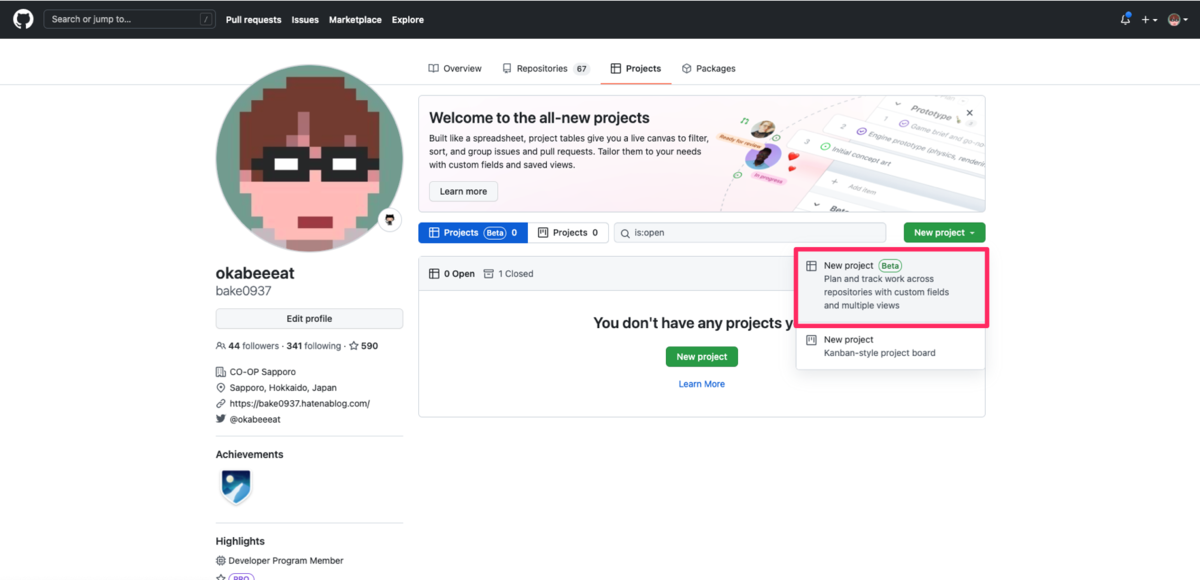The image size is (1200, 580).
Task: Open the @okabeeeat Twitter link
Action: point(254,419)
